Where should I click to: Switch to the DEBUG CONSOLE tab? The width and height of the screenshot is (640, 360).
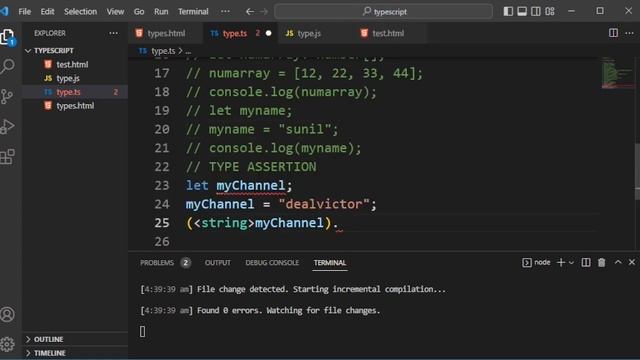272,262
